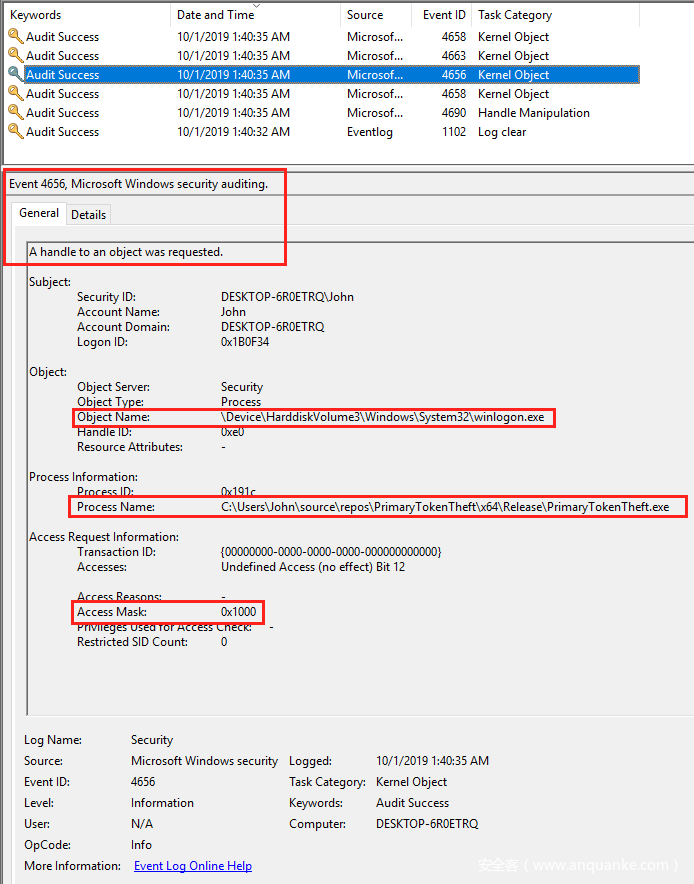
Task: Click key icon on the Log clear row
Action: [15, 132]
